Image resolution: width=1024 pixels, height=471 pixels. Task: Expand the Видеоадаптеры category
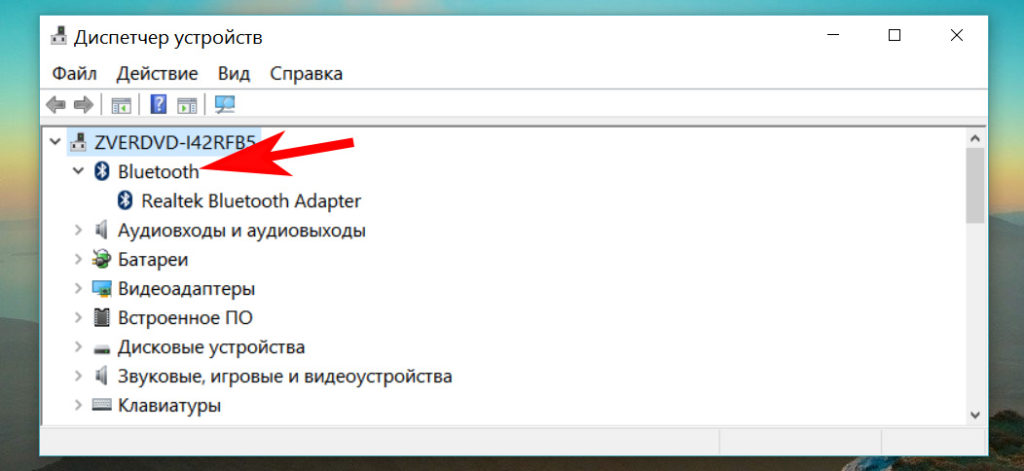pyautogui.click(x=78, y=289)
